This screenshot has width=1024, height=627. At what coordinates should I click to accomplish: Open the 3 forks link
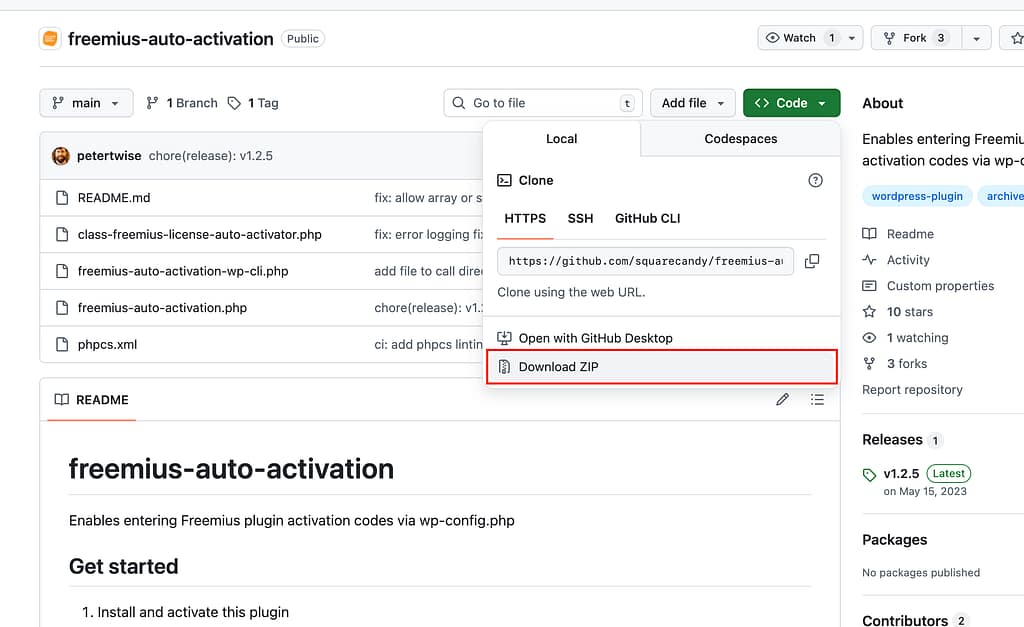pos(906,363)
